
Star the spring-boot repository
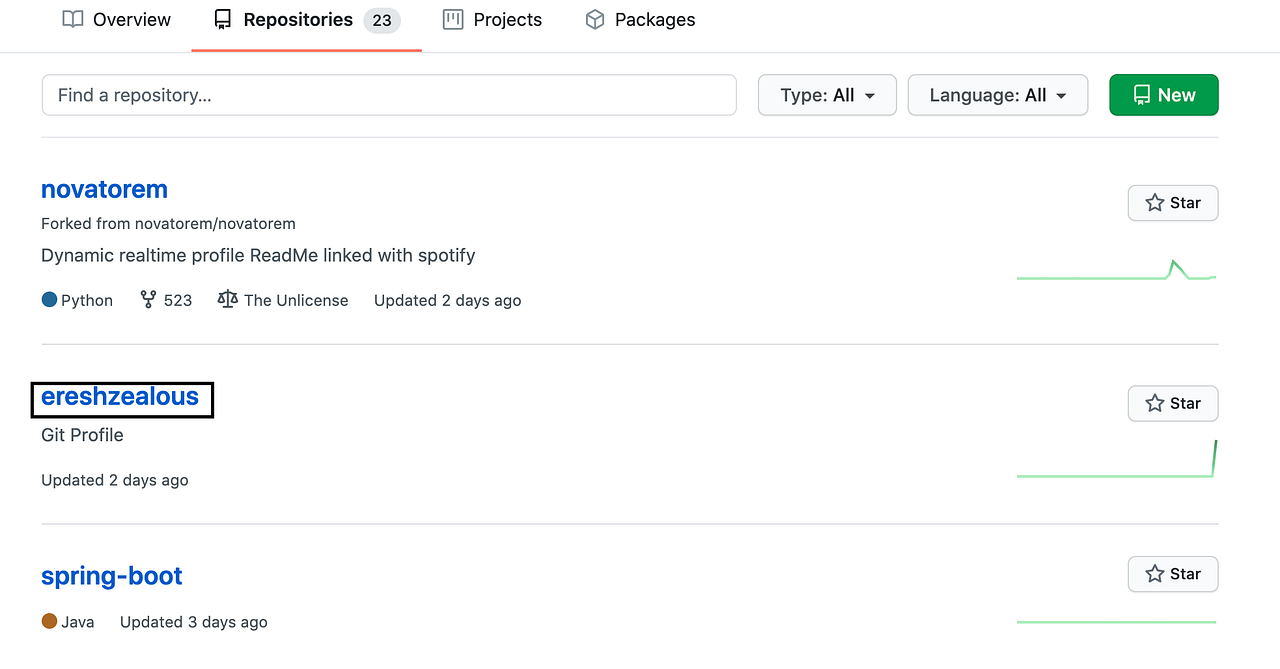pyautogui.click(x=1172, y=574)
